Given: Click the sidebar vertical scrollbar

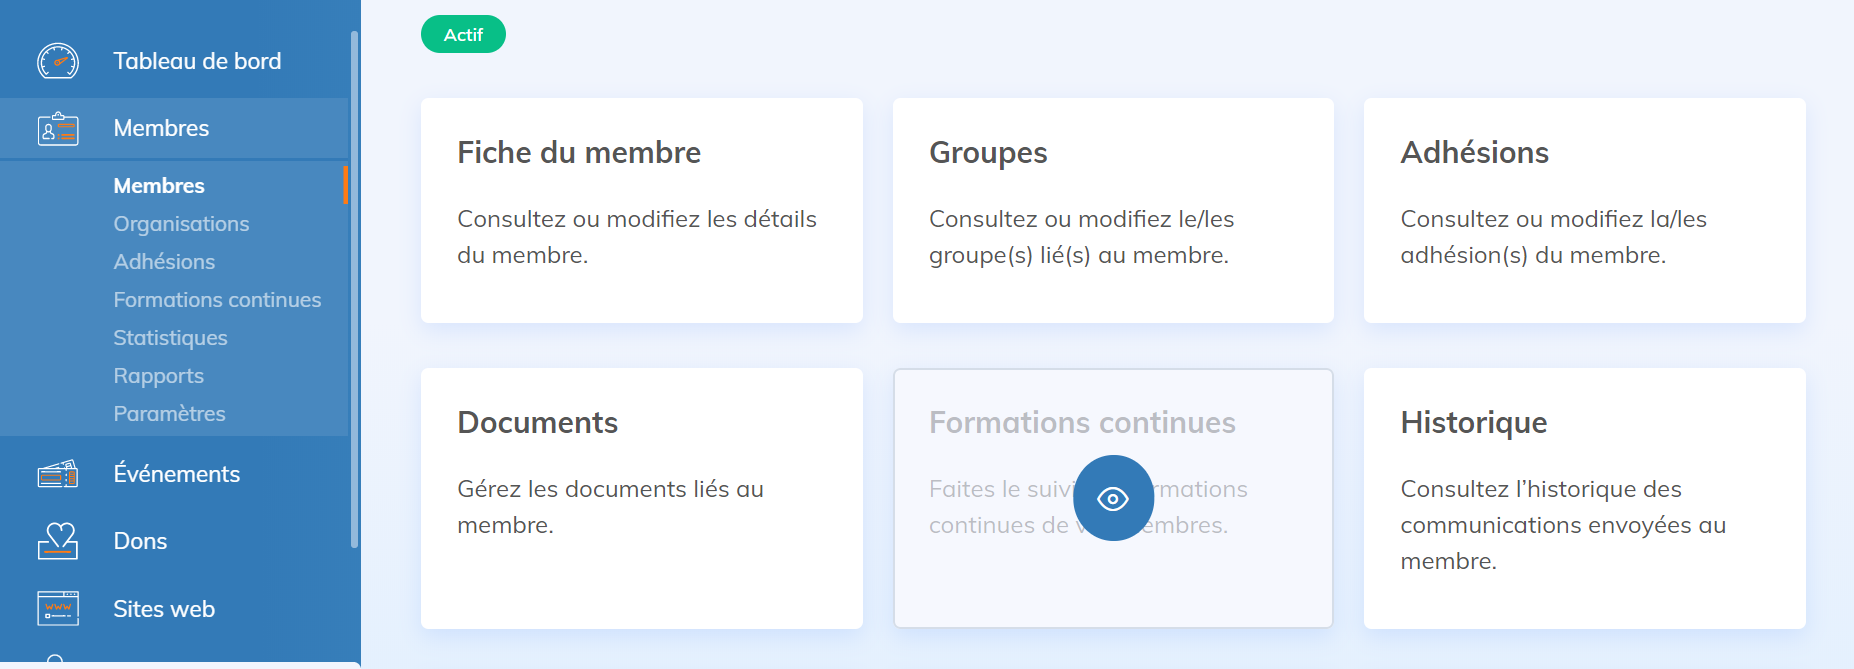Looking at the screenshot, I should point(354,290).
